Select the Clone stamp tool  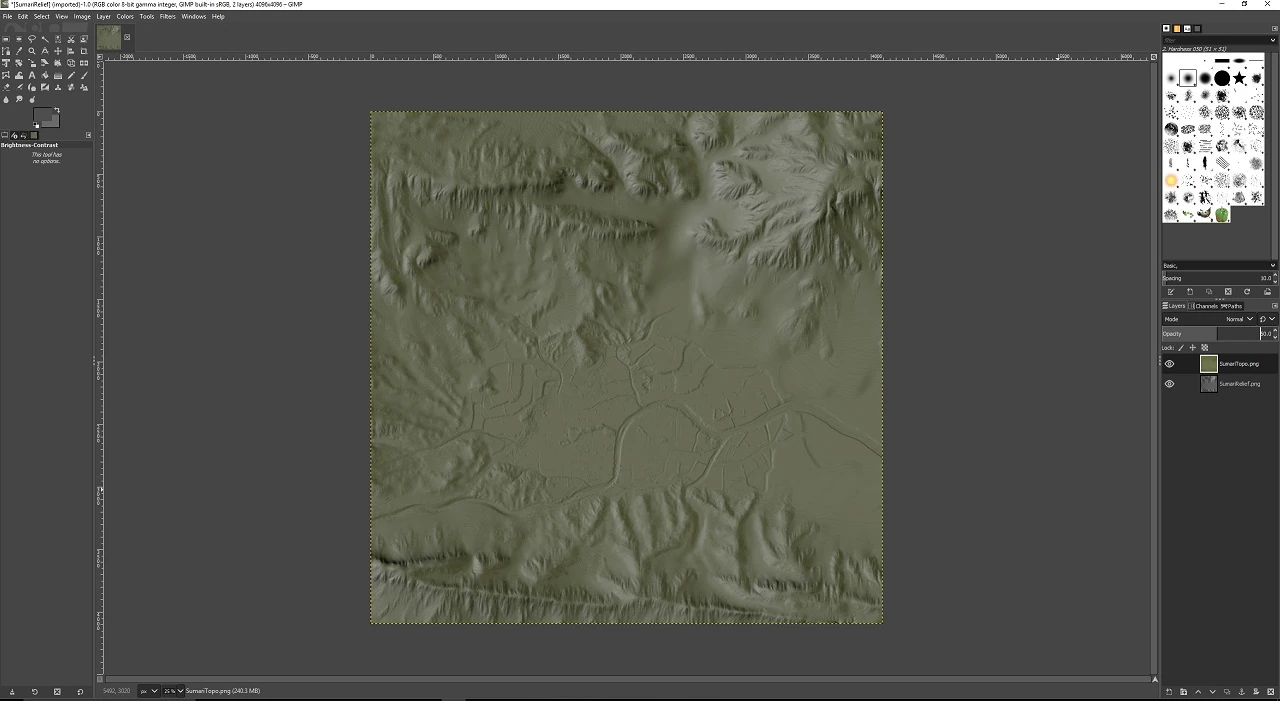pyautogui.click(x=58, y=87)
